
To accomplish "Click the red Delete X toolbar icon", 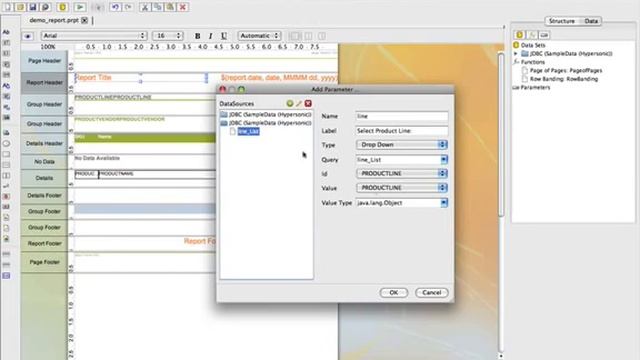I will pyautogui.click(x=183, y=7).
